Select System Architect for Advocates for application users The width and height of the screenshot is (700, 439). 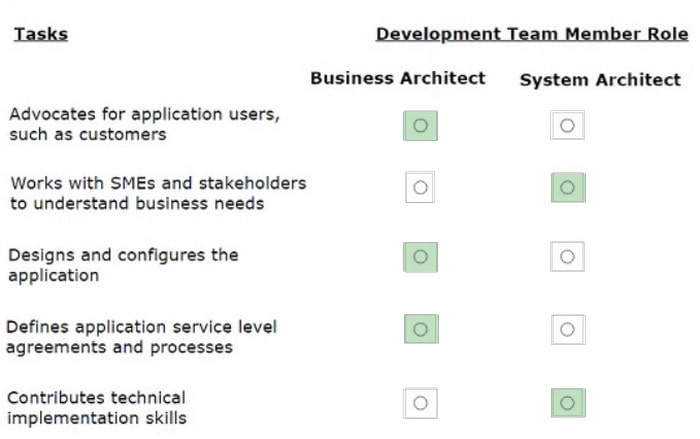(x=567, y=125)
